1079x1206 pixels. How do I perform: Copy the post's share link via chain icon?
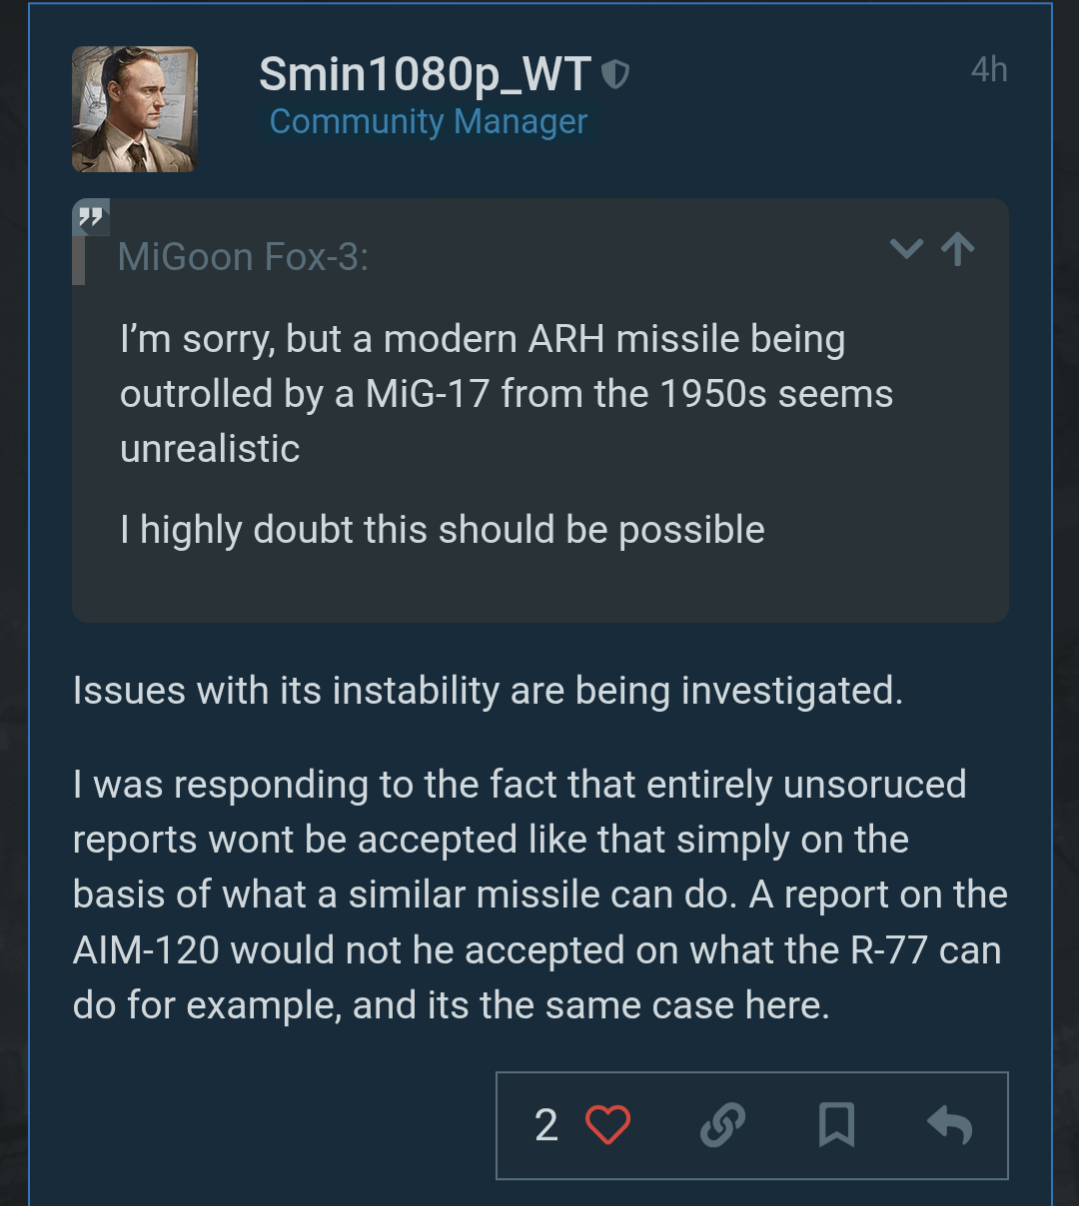[x=722, y=1125]
